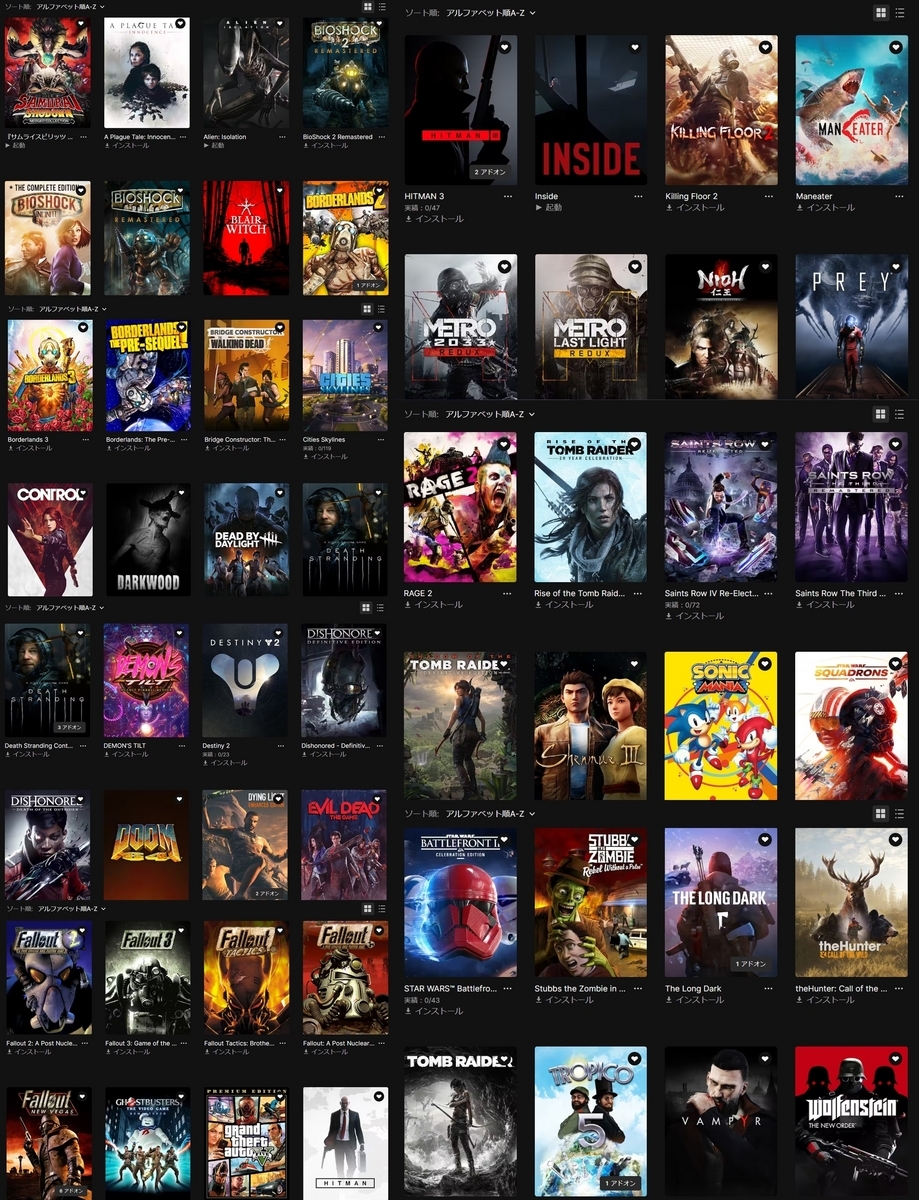
Task: Open the Shenmue III cover
Action: [591, 726]
